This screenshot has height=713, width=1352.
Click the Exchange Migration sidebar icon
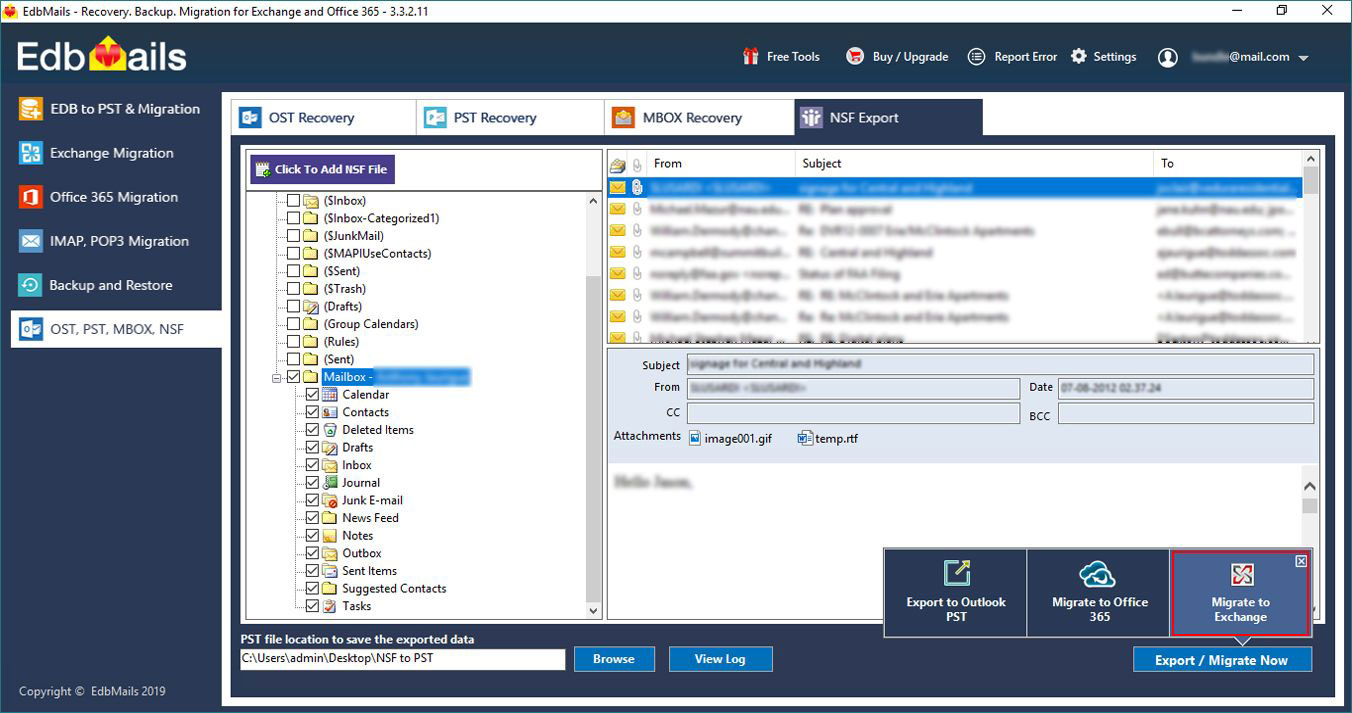(x=31, y=153)
